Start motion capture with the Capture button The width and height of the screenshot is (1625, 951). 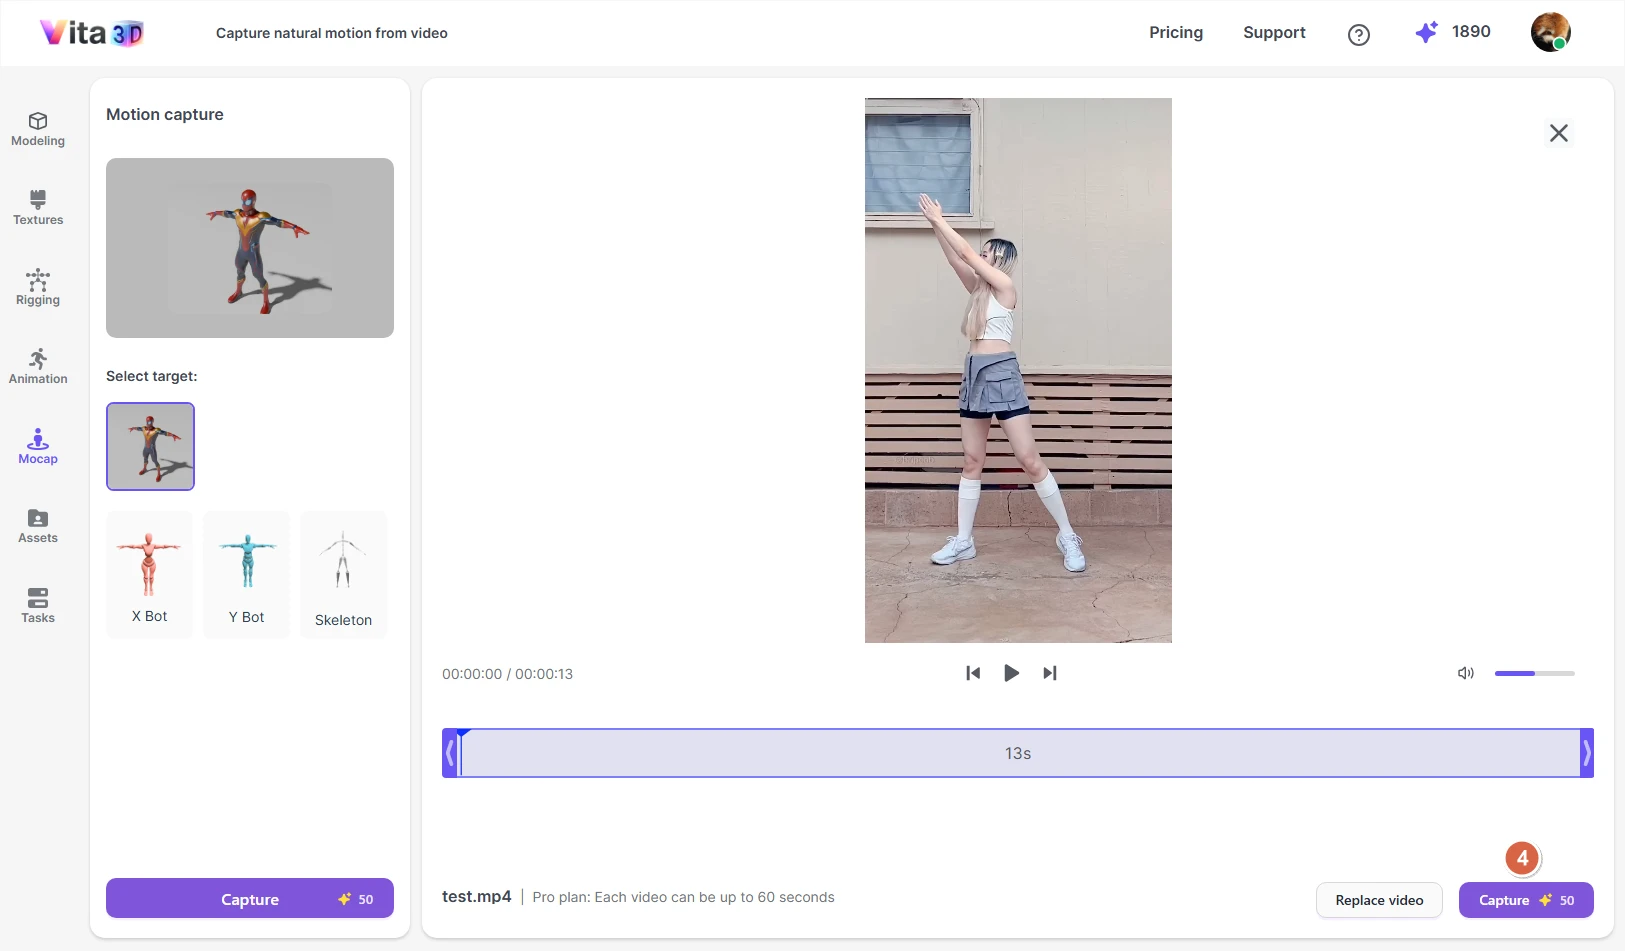[x=1525, y=899]
